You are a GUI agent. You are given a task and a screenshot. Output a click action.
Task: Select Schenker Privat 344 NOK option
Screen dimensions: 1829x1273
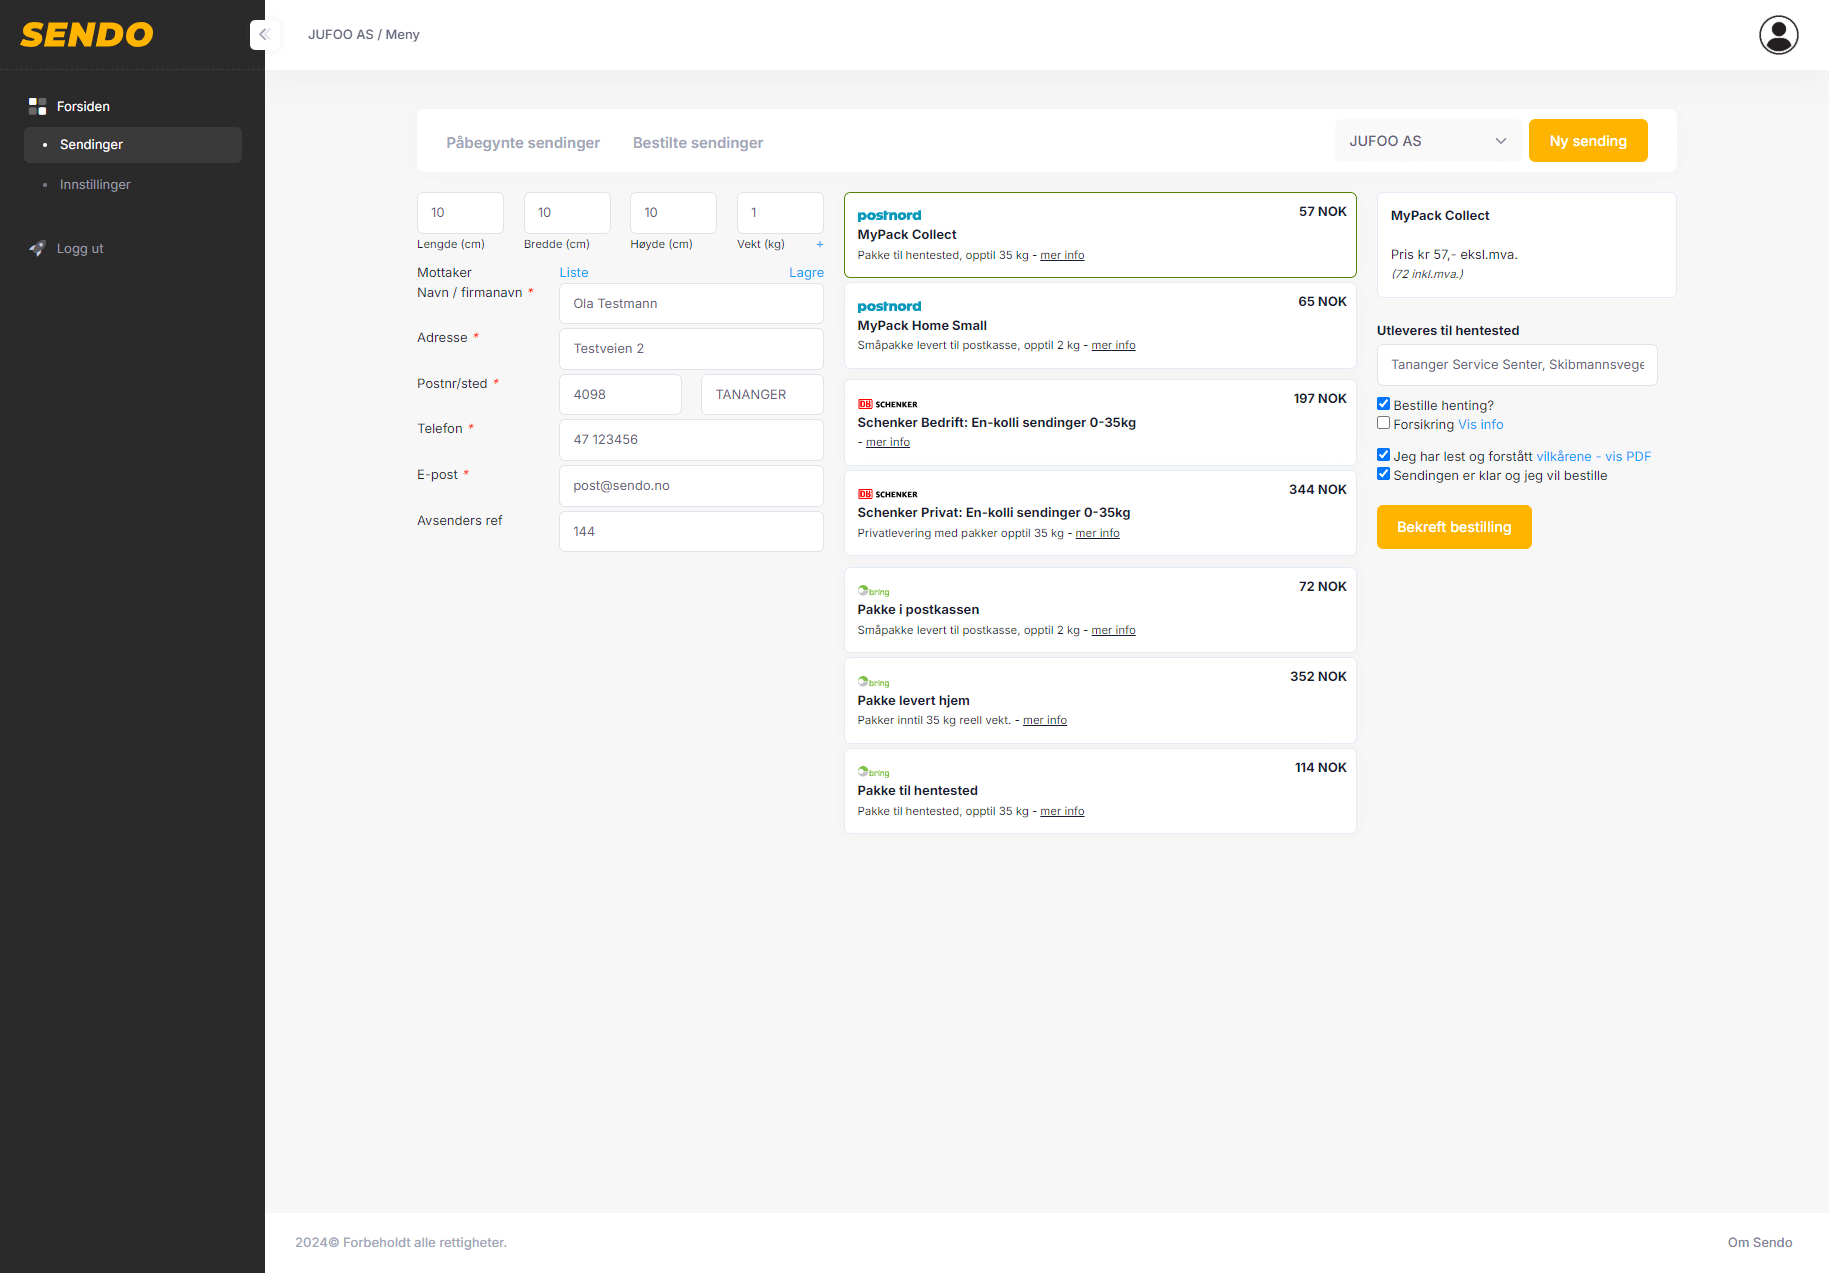click(x=1100, y=513)
